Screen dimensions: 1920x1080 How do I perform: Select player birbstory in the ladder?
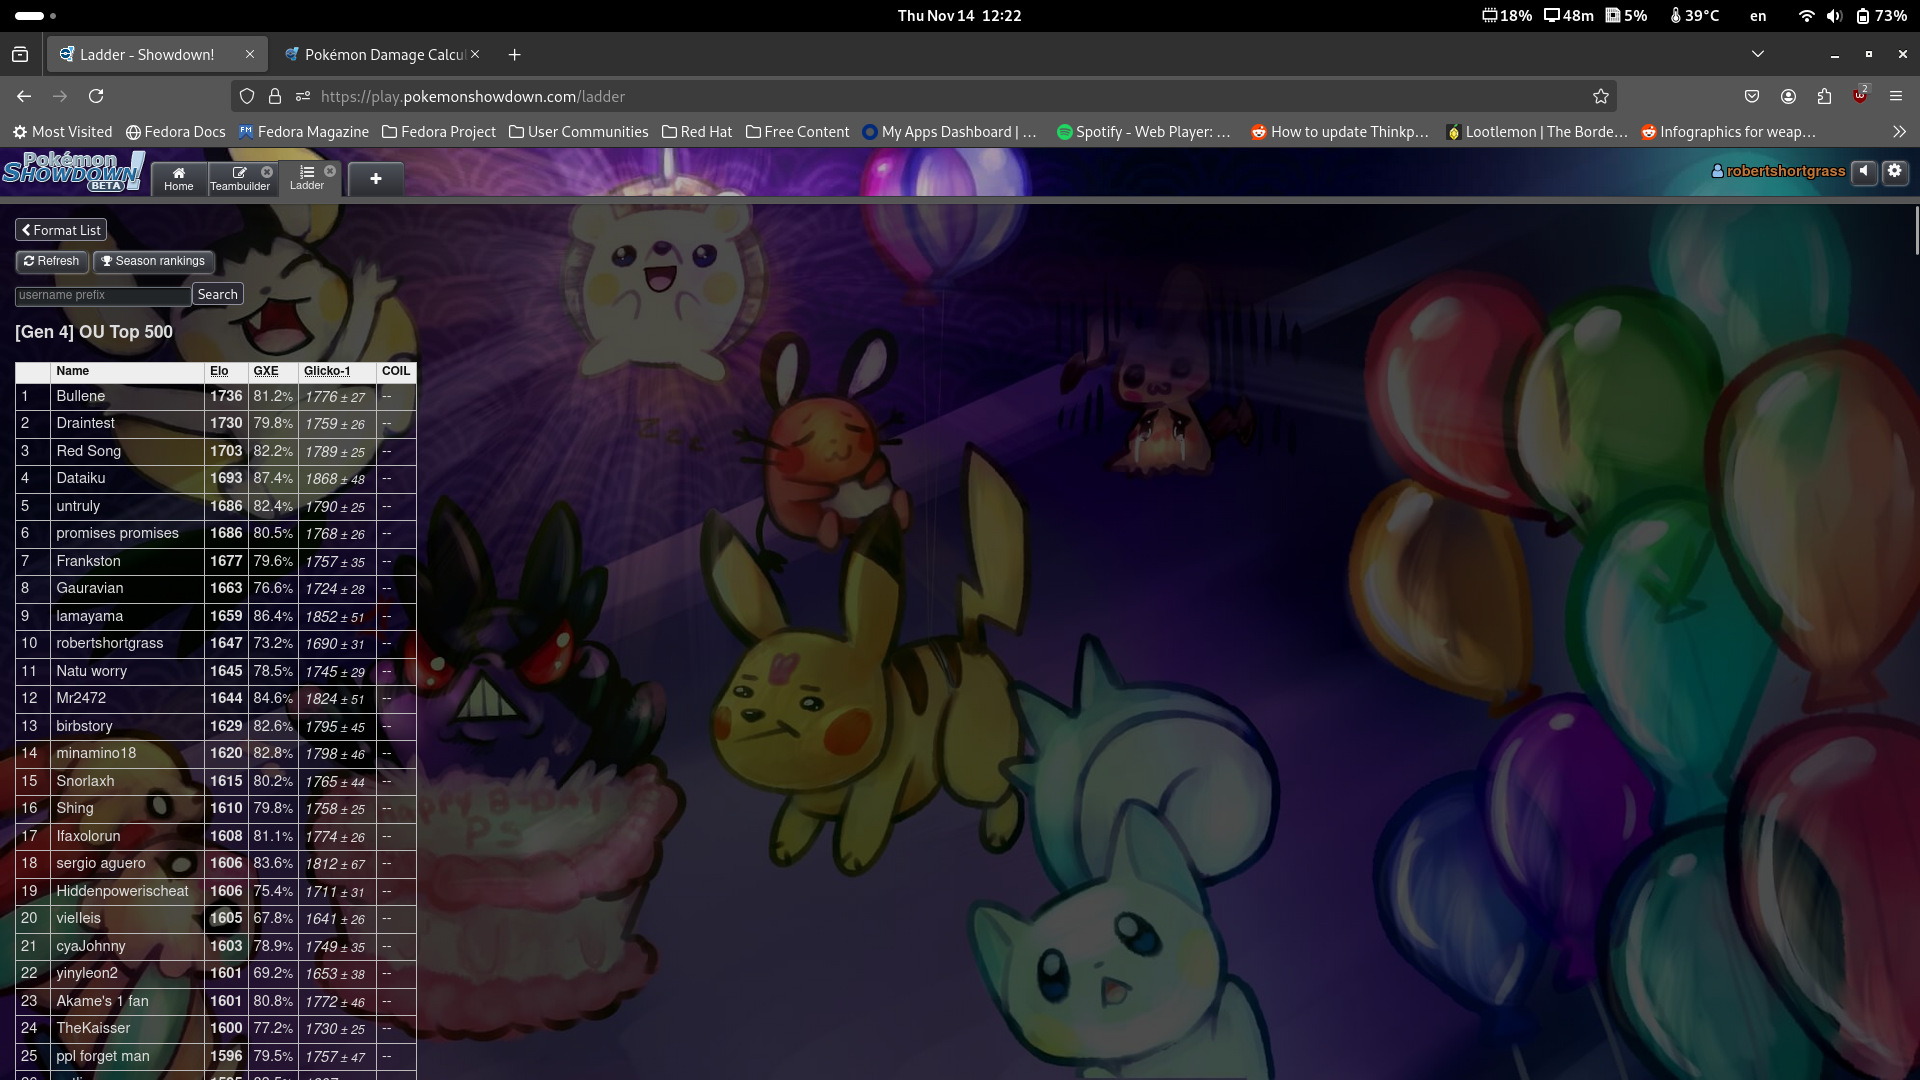[x=84, y=726]
